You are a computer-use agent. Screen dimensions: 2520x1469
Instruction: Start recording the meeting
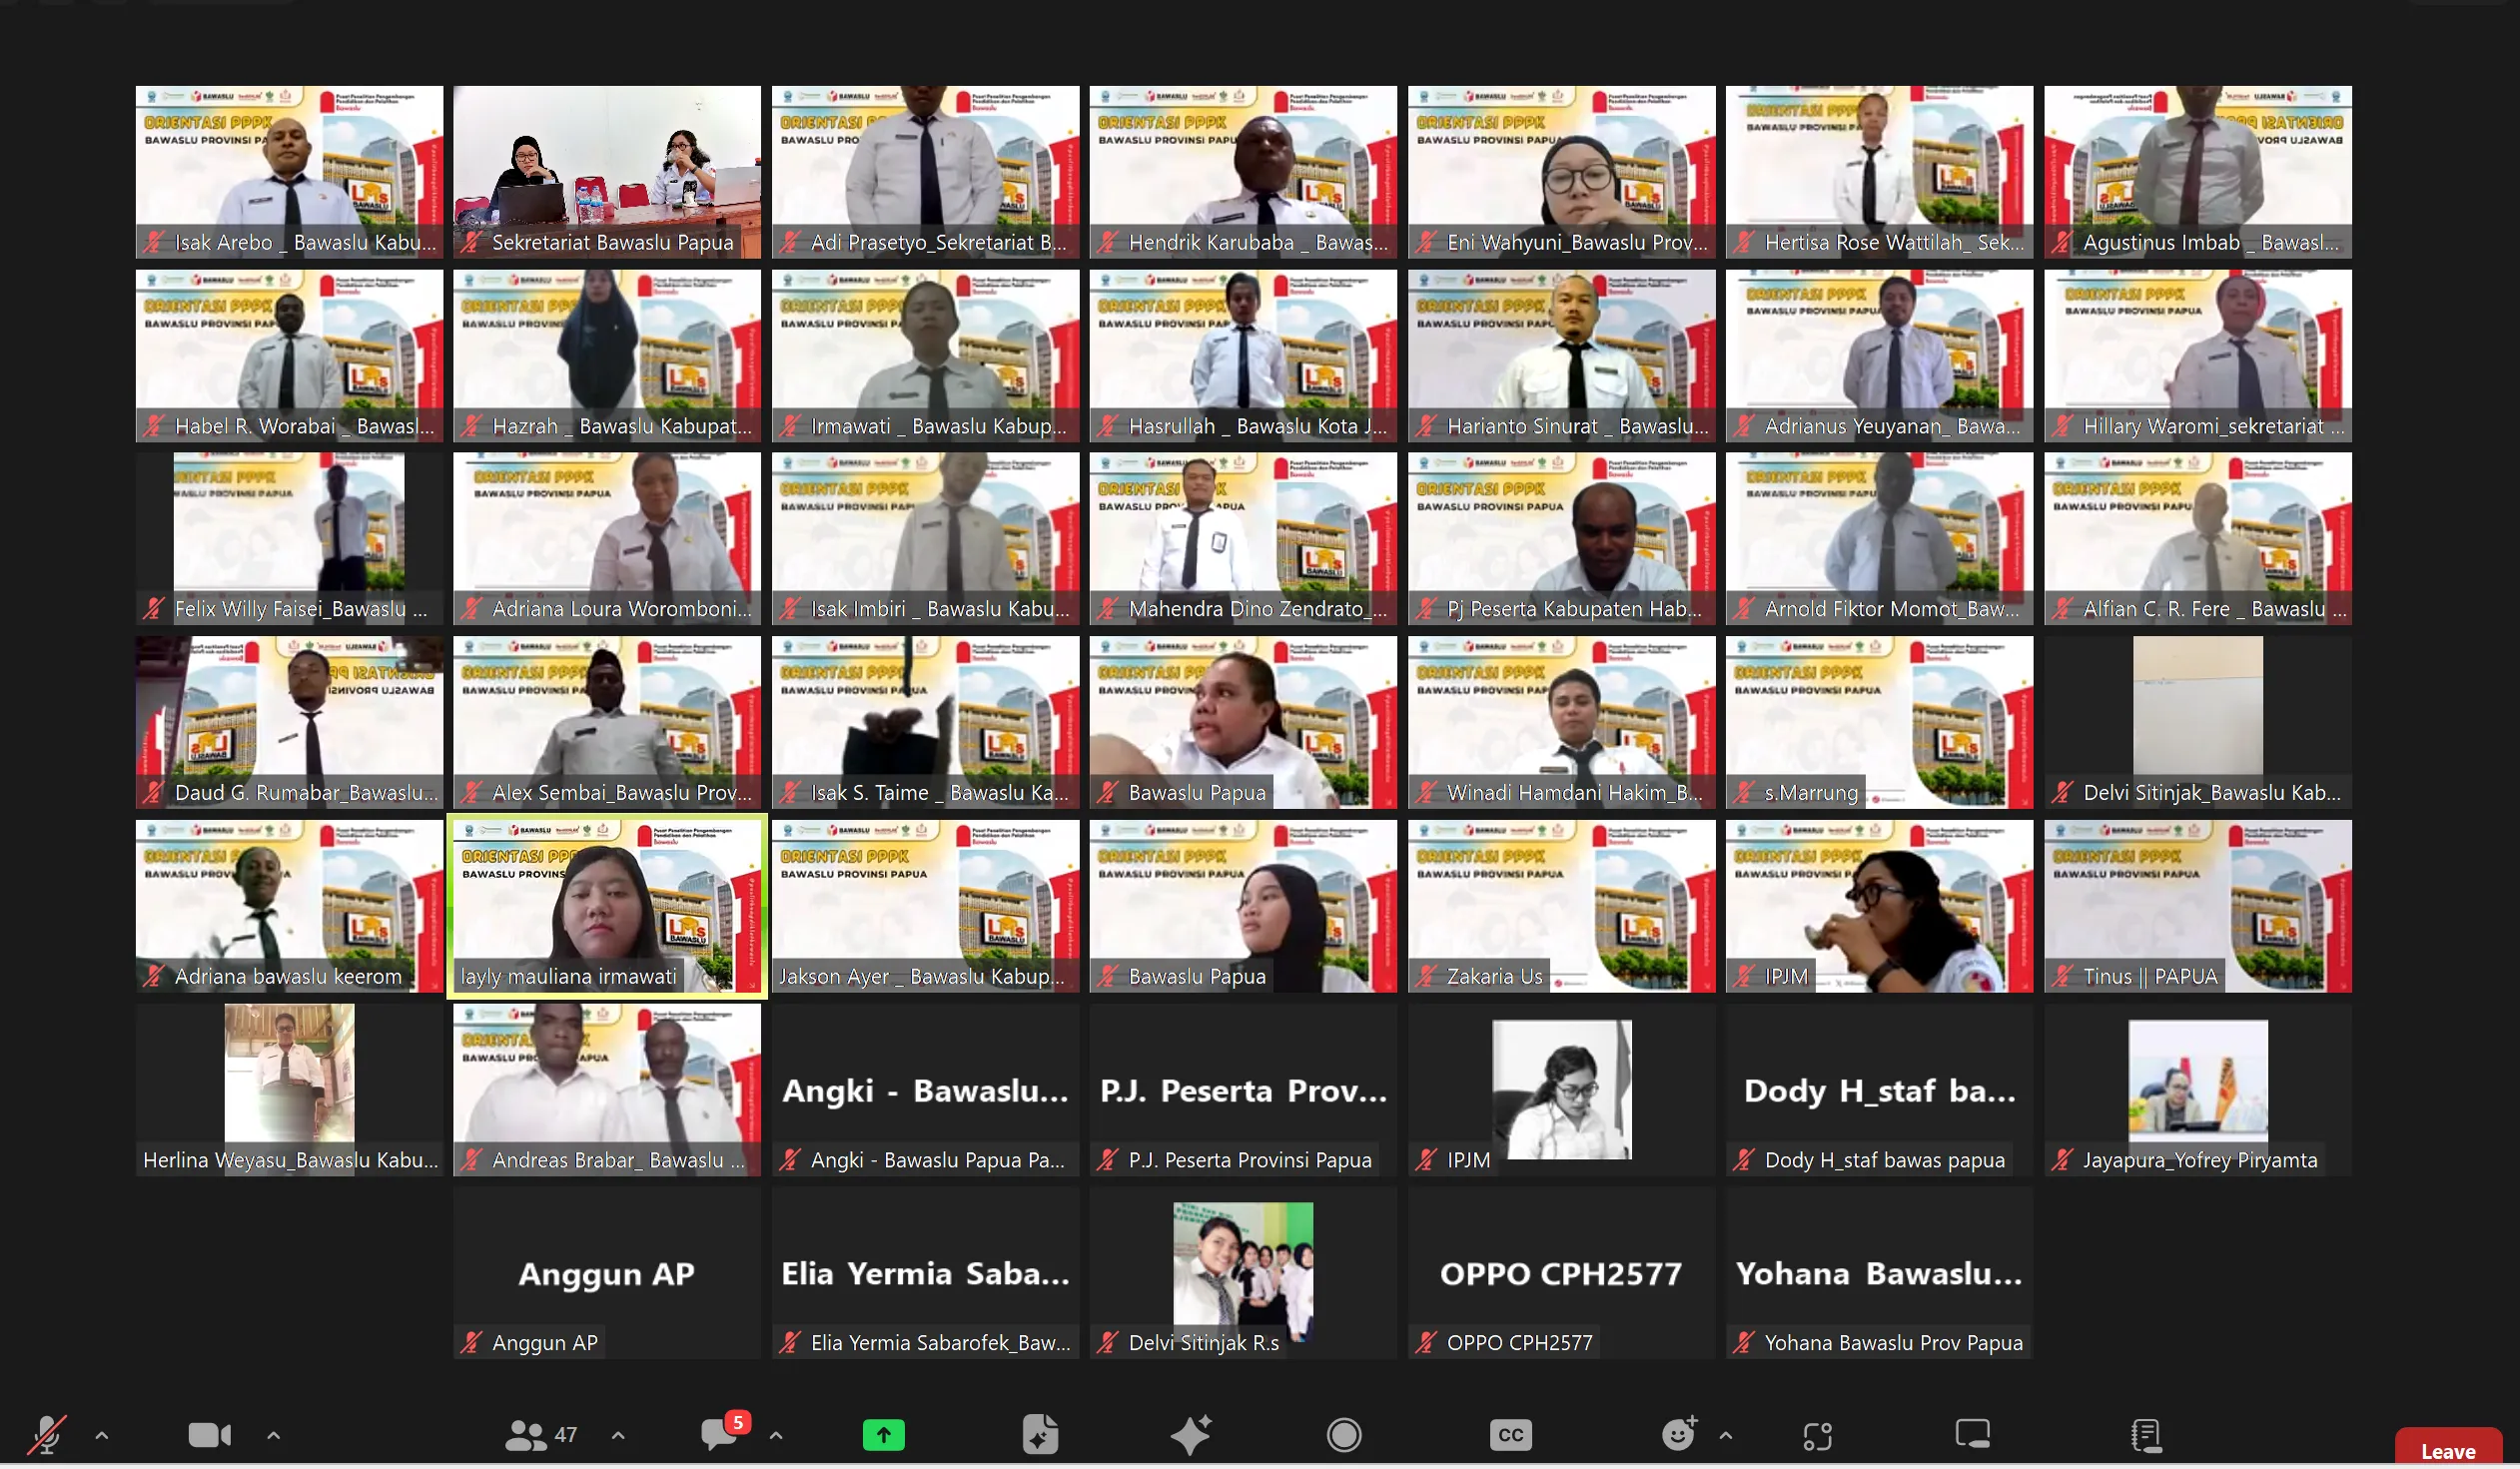(x=1344, y=1435)
